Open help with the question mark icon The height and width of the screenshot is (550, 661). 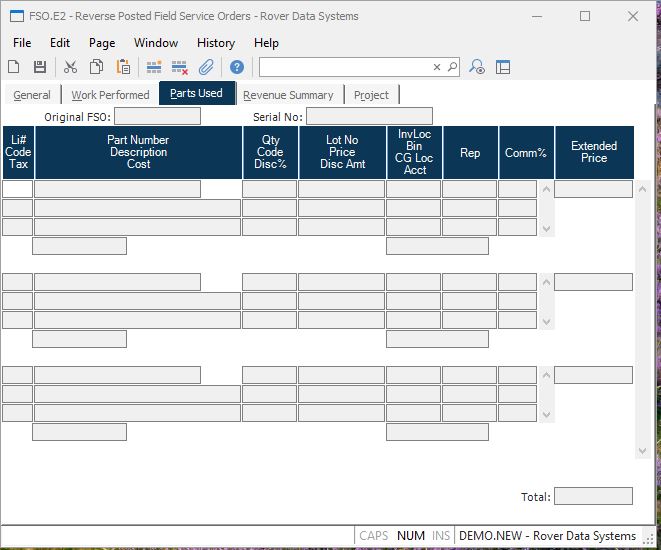pos(237,67)
